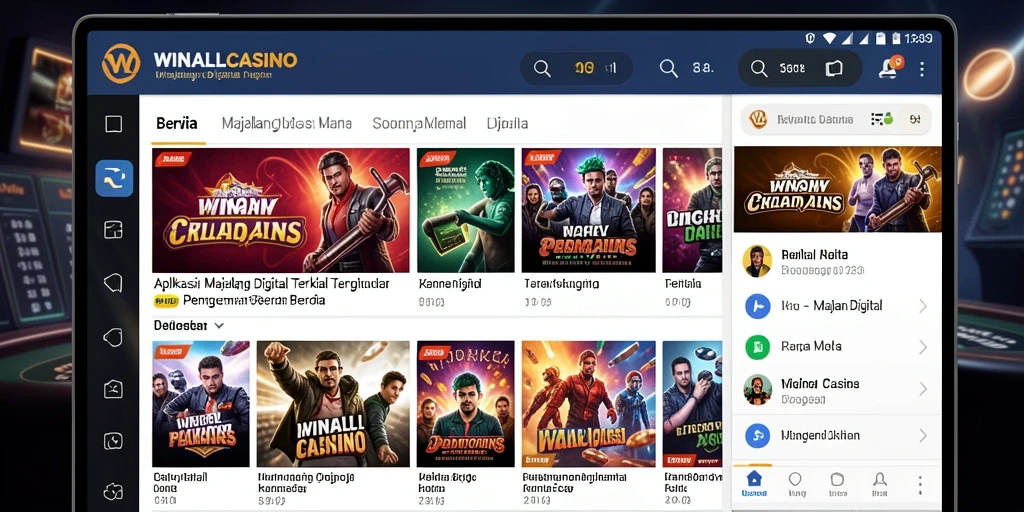Switch to the Djoila tab
1024x512 pixels.
507,123
